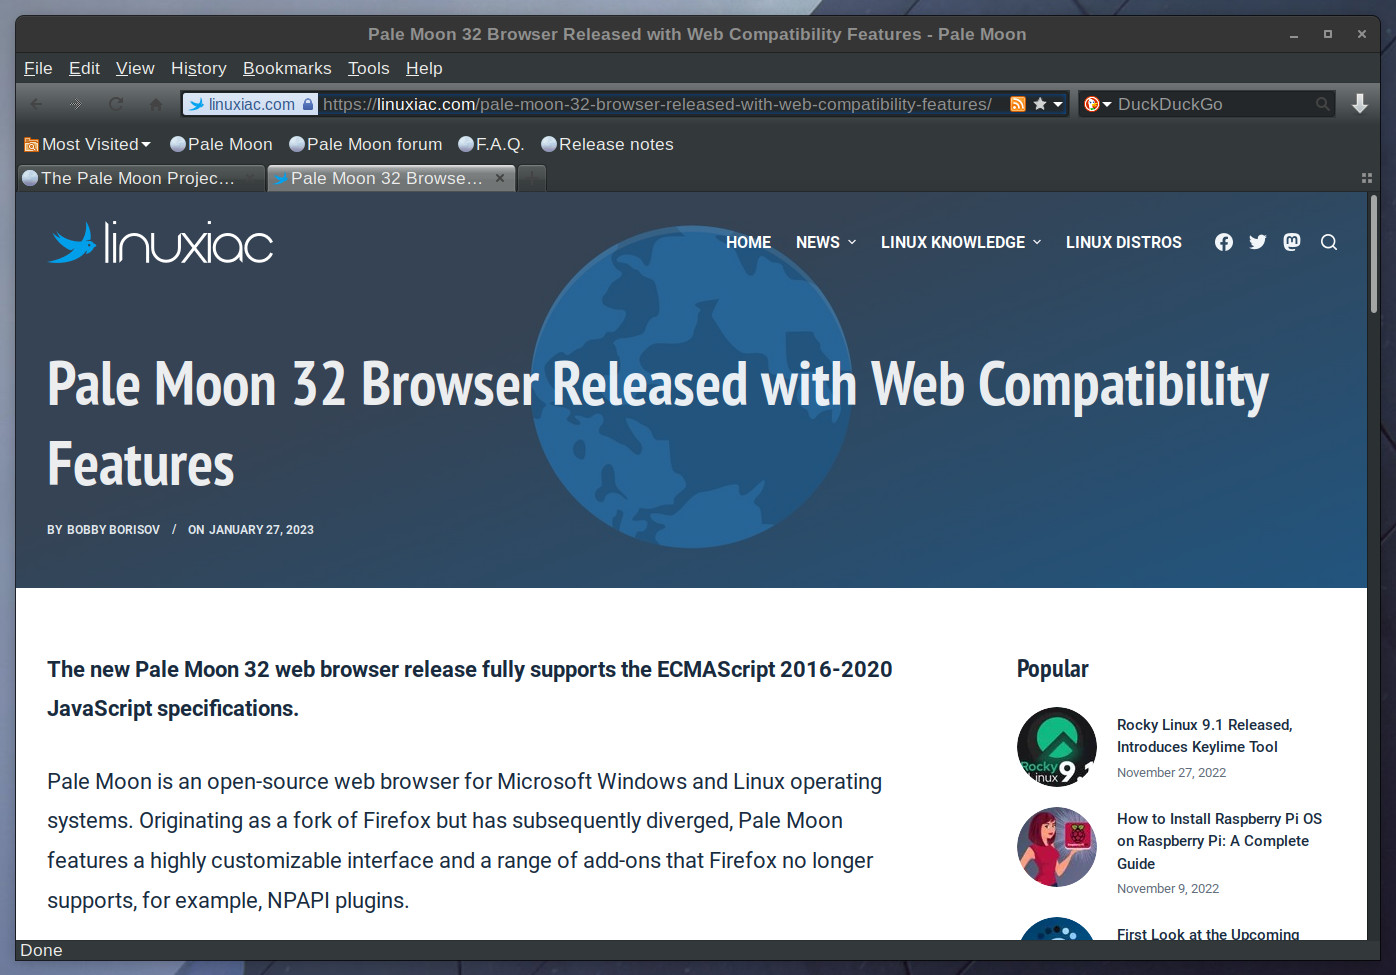Click the Rocky Linux 9.1 thumbnail
1396x975 pixels.
pyautogui.click(x=1057, y=747)
